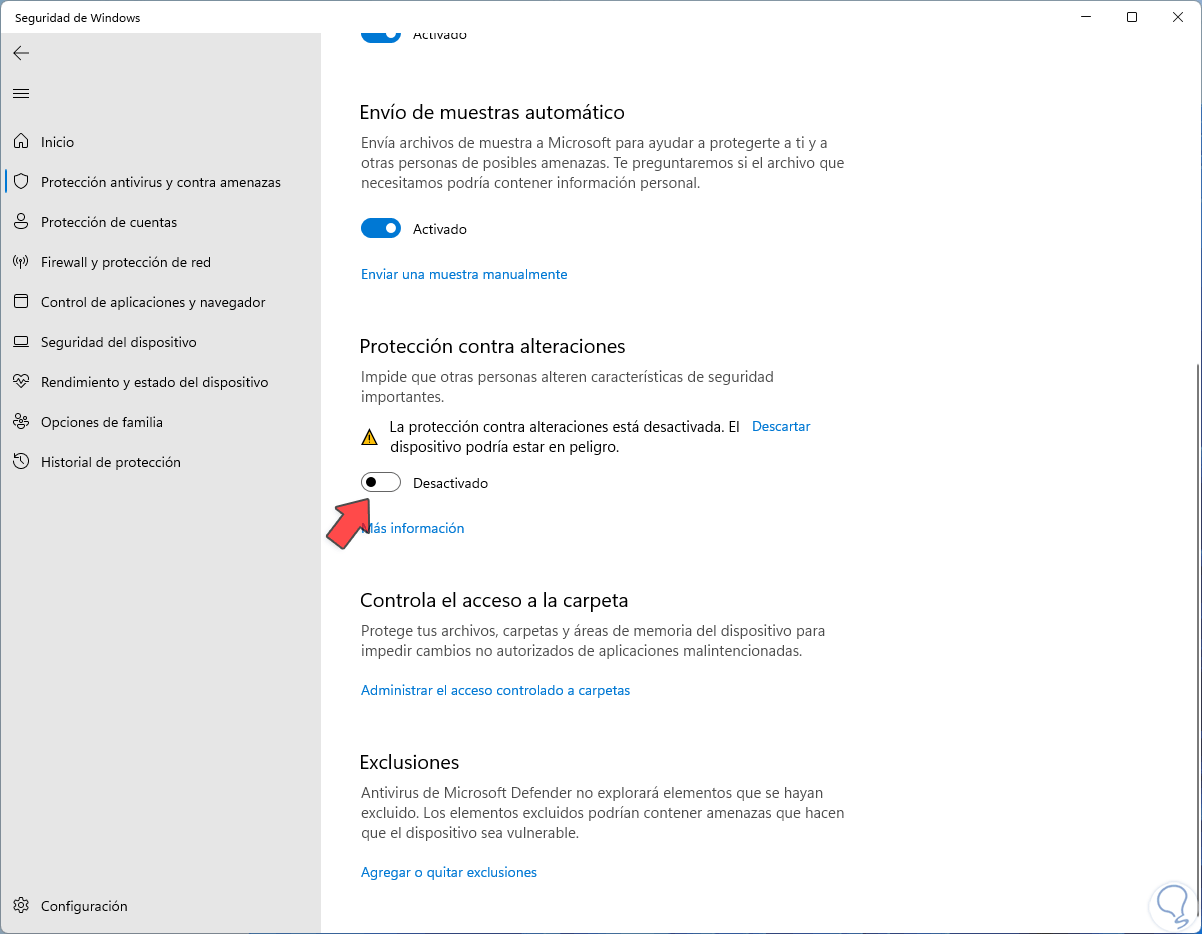Open Configuración gear icon at bottom
The width and height of the screenshot is (1202, 934).
tap(21, 906)
